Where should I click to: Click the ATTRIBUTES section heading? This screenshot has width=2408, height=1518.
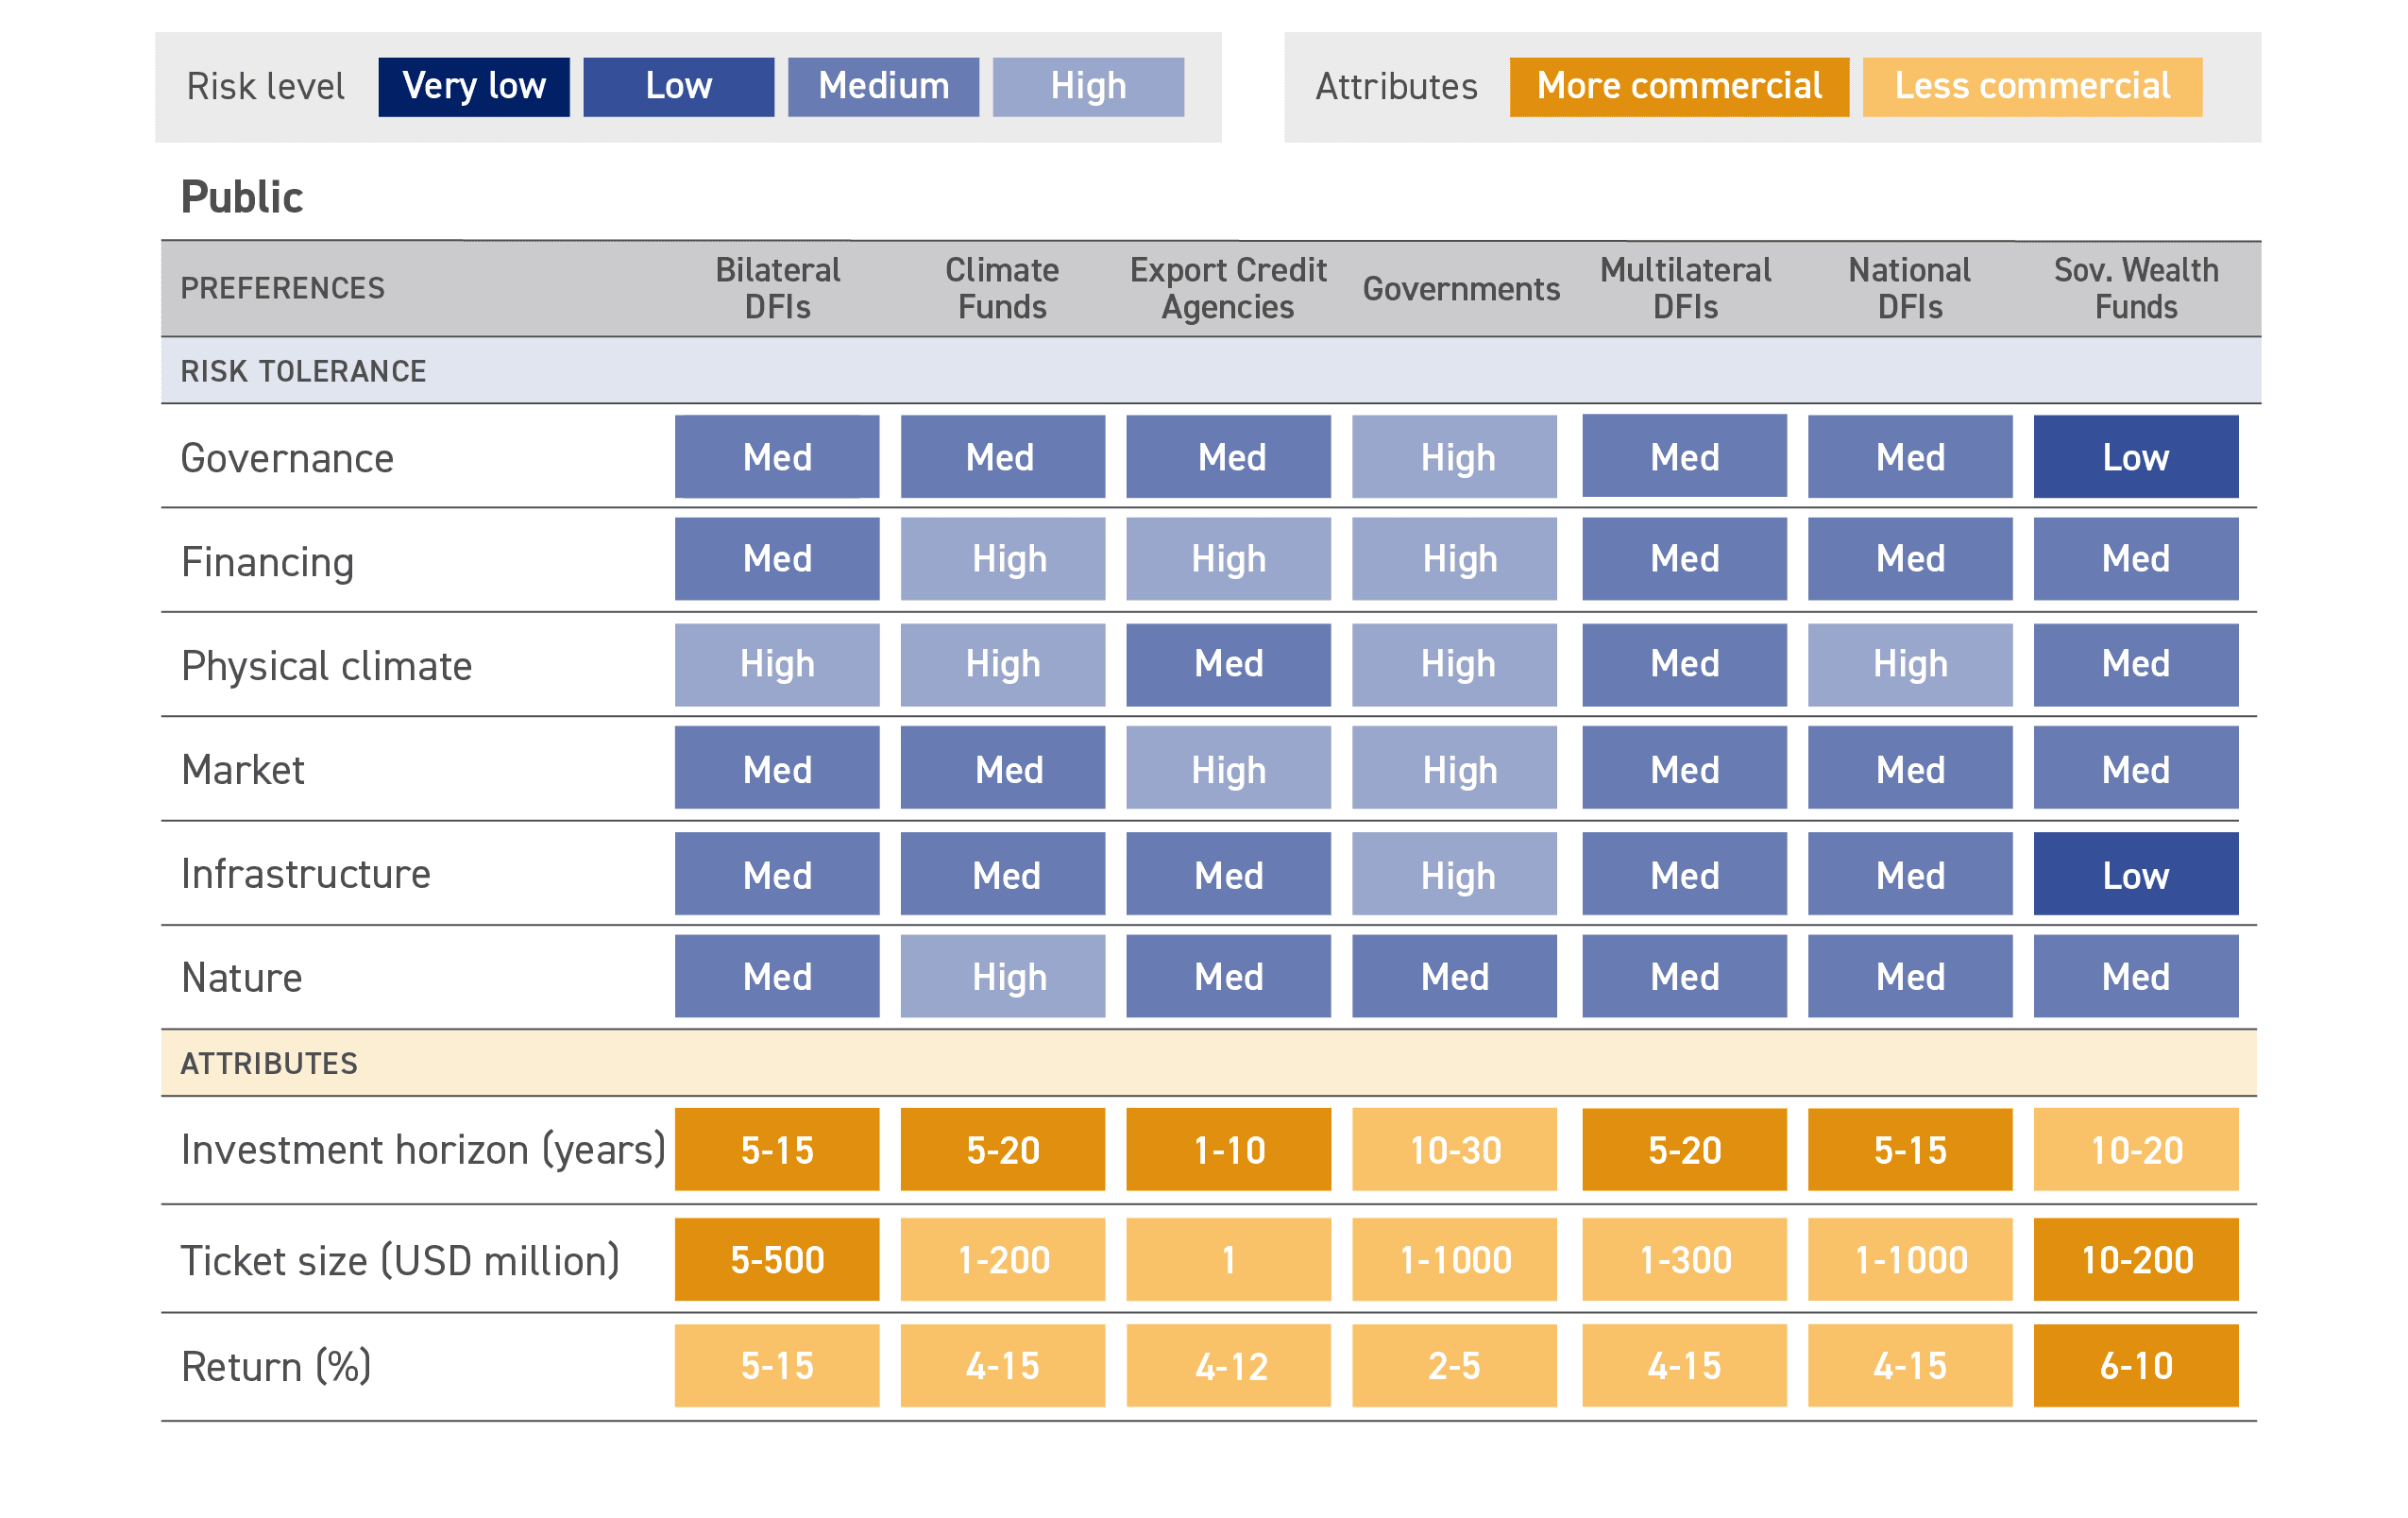(268, 1063)
